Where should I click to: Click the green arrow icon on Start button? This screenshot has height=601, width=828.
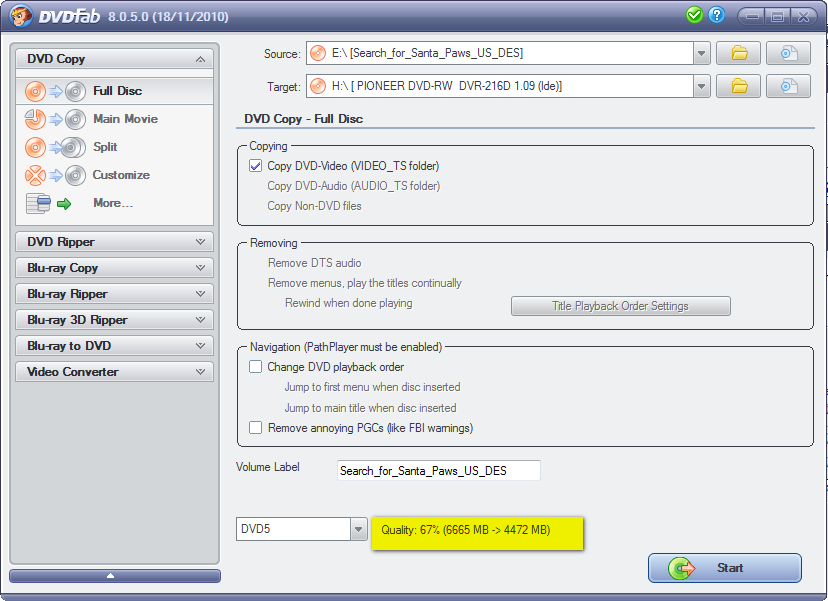pyautogui.click(x=681, y=568)
